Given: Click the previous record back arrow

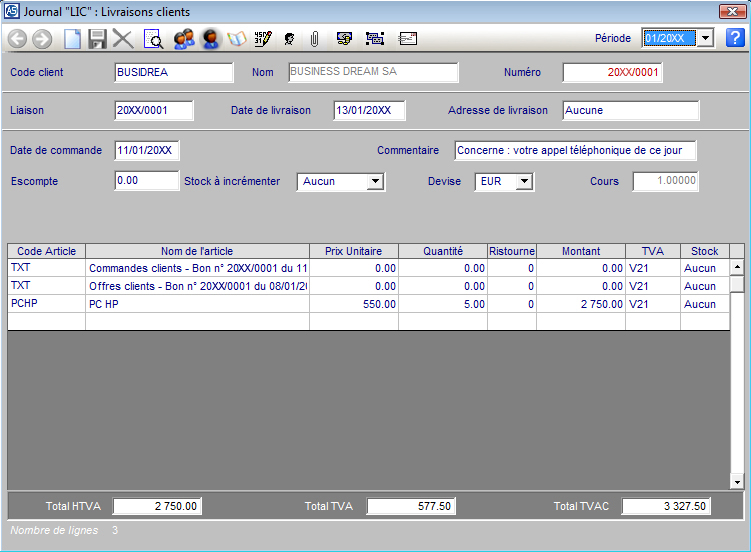Looking at the screenshot, I should (17, 39).
